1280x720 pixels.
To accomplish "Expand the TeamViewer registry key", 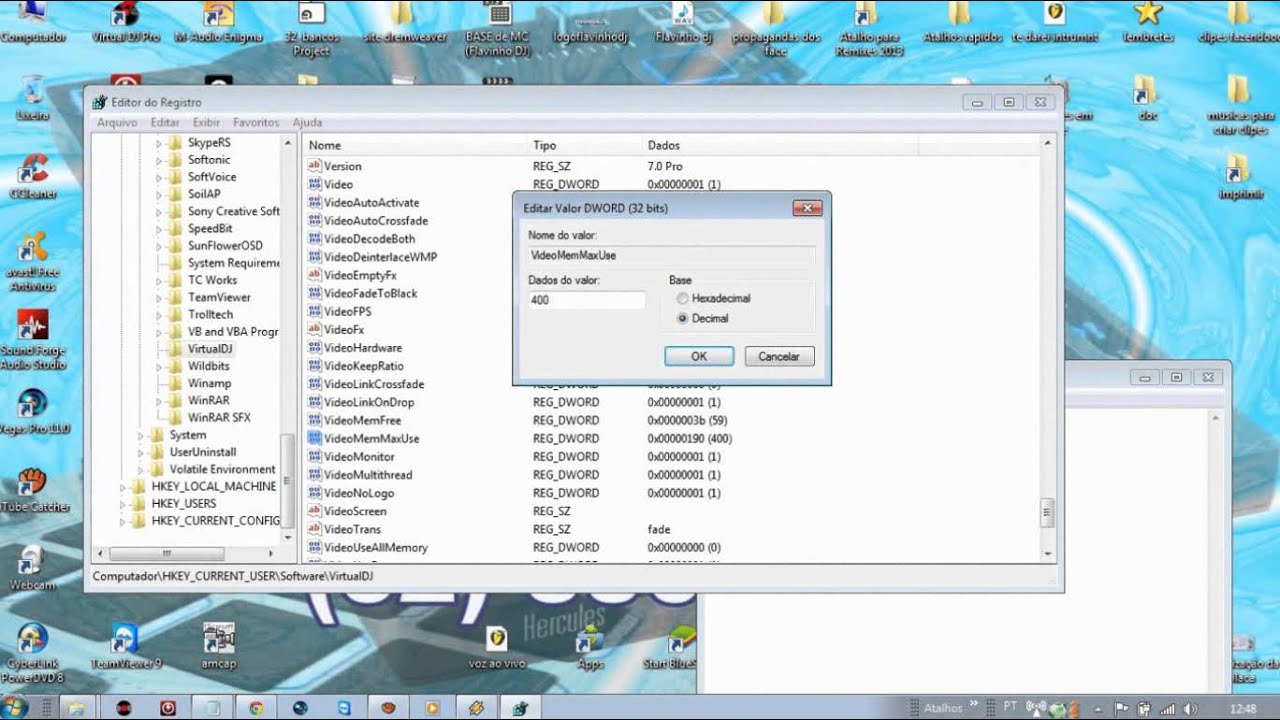I will click(158, 297).
